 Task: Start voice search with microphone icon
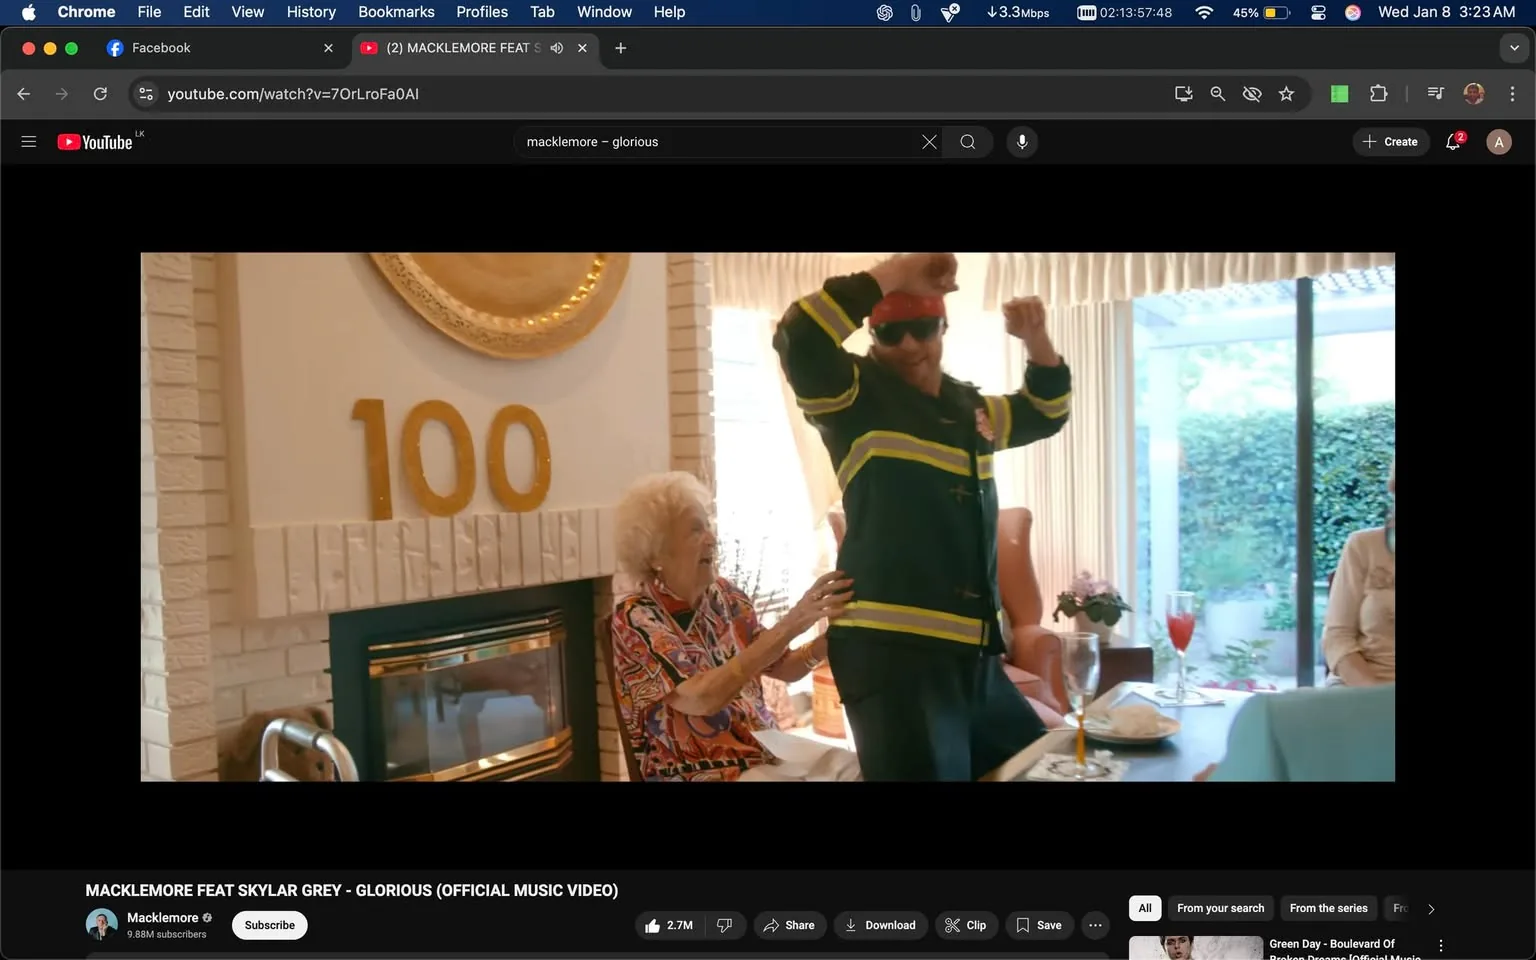1021,142
